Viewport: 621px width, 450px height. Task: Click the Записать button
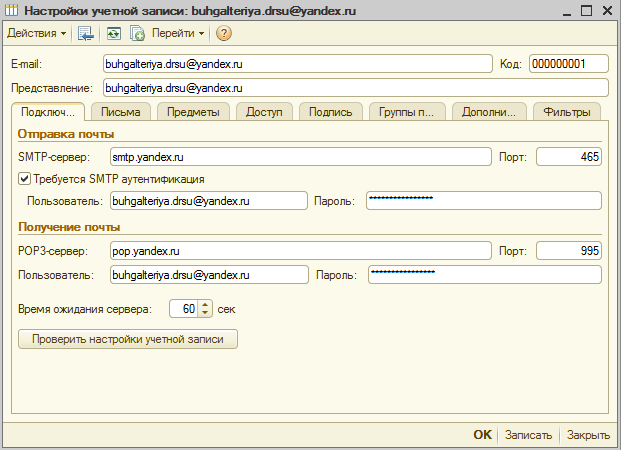coord(527,435)
